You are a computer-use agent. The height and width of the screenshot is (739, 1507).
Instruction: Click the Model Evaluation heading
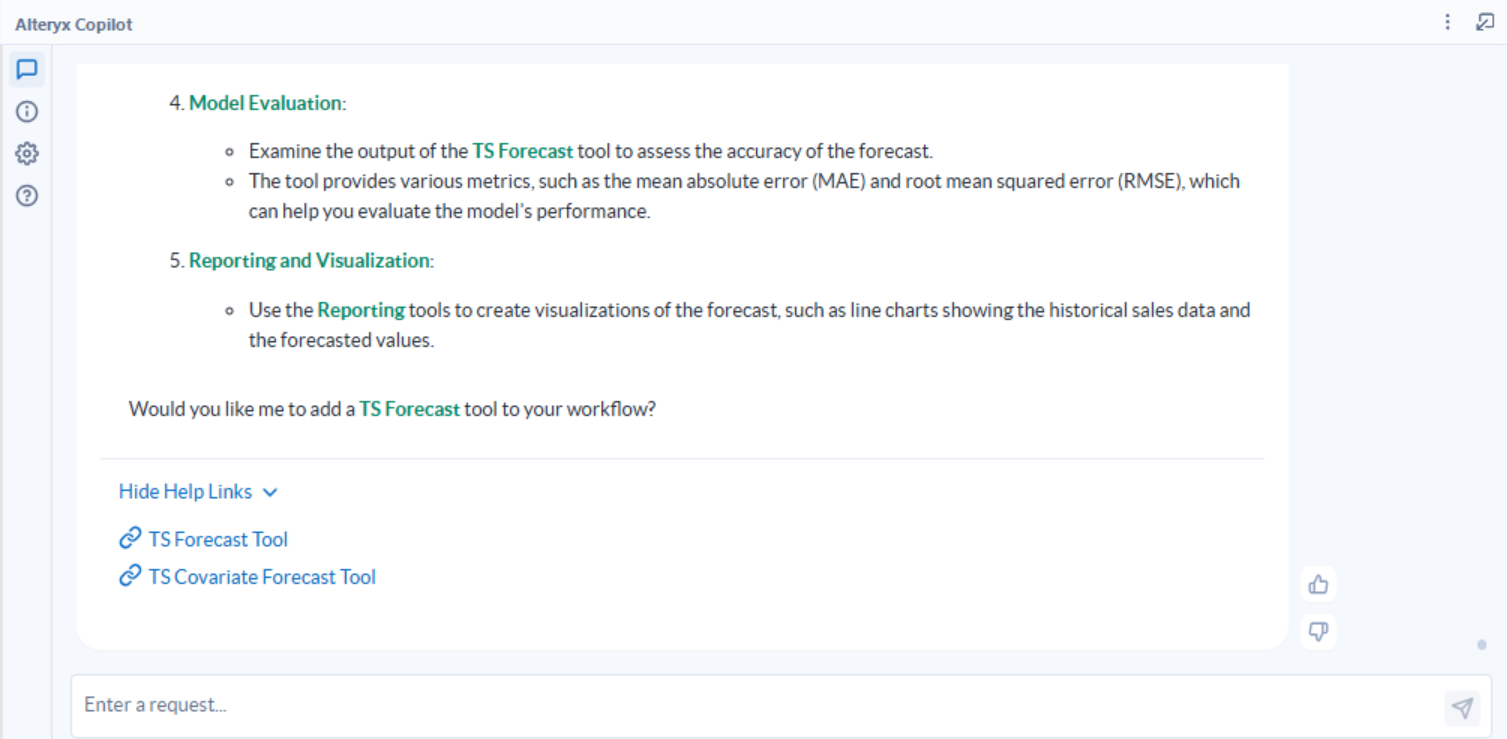[265, 103]
